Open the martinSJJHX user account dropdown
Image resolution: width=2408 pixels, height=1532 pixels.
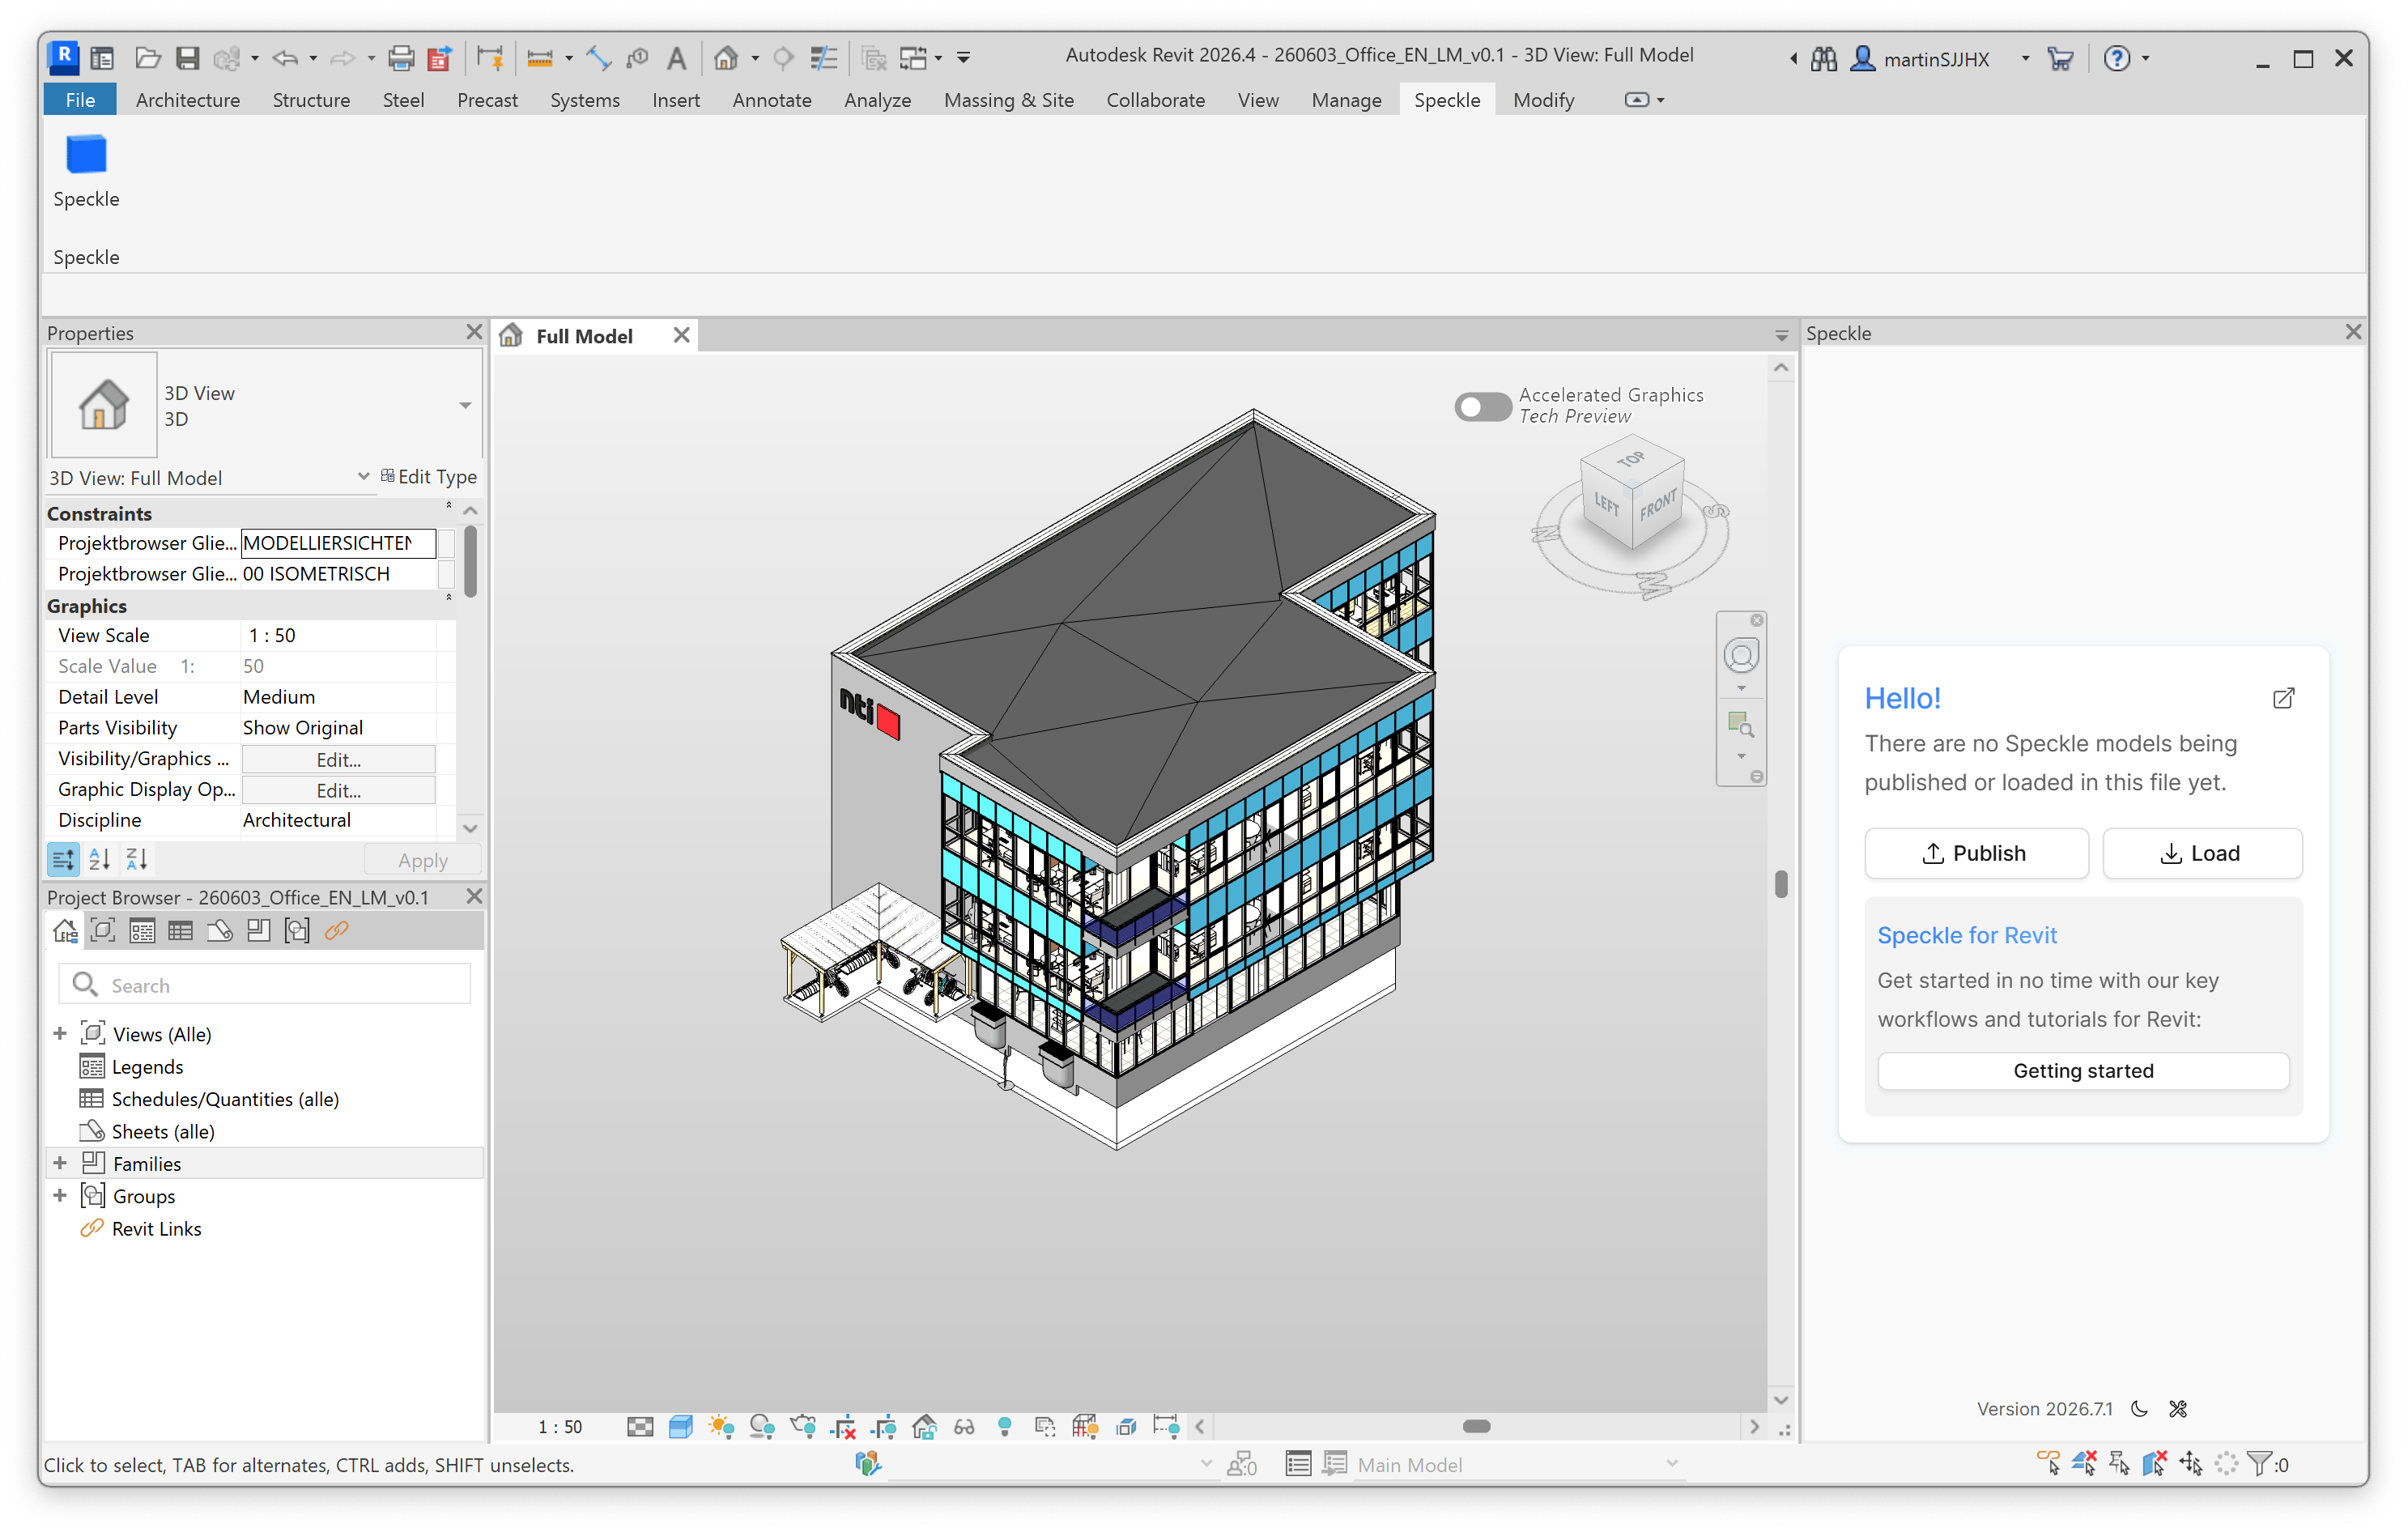point(2025,58)
